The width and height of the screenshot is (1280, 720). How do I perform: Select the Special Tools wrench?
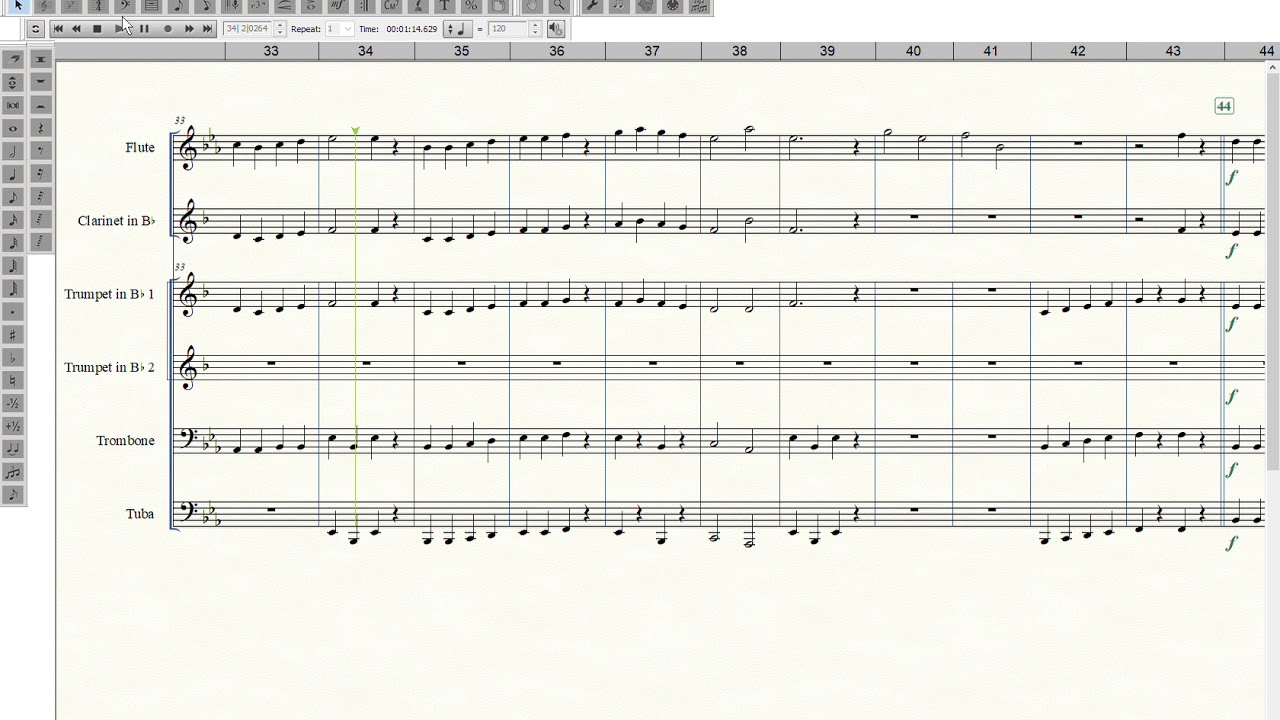tap(592, 6)
